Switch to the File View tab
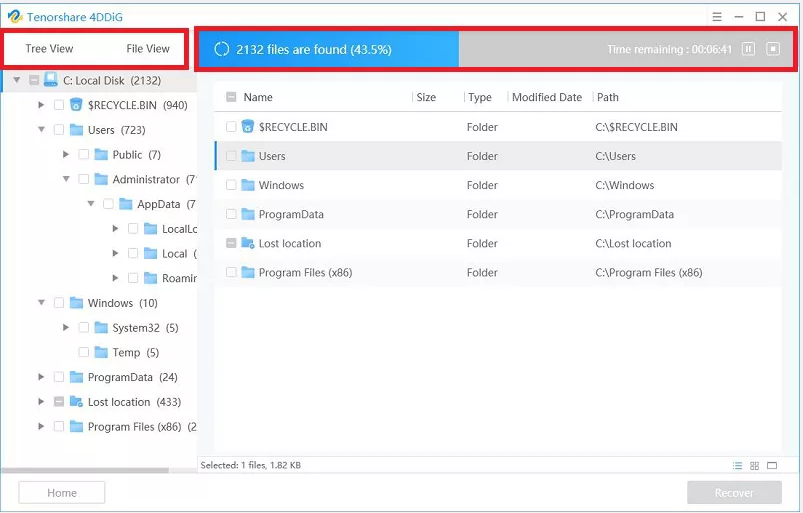803x513 pixels. [x=148, y=49]
